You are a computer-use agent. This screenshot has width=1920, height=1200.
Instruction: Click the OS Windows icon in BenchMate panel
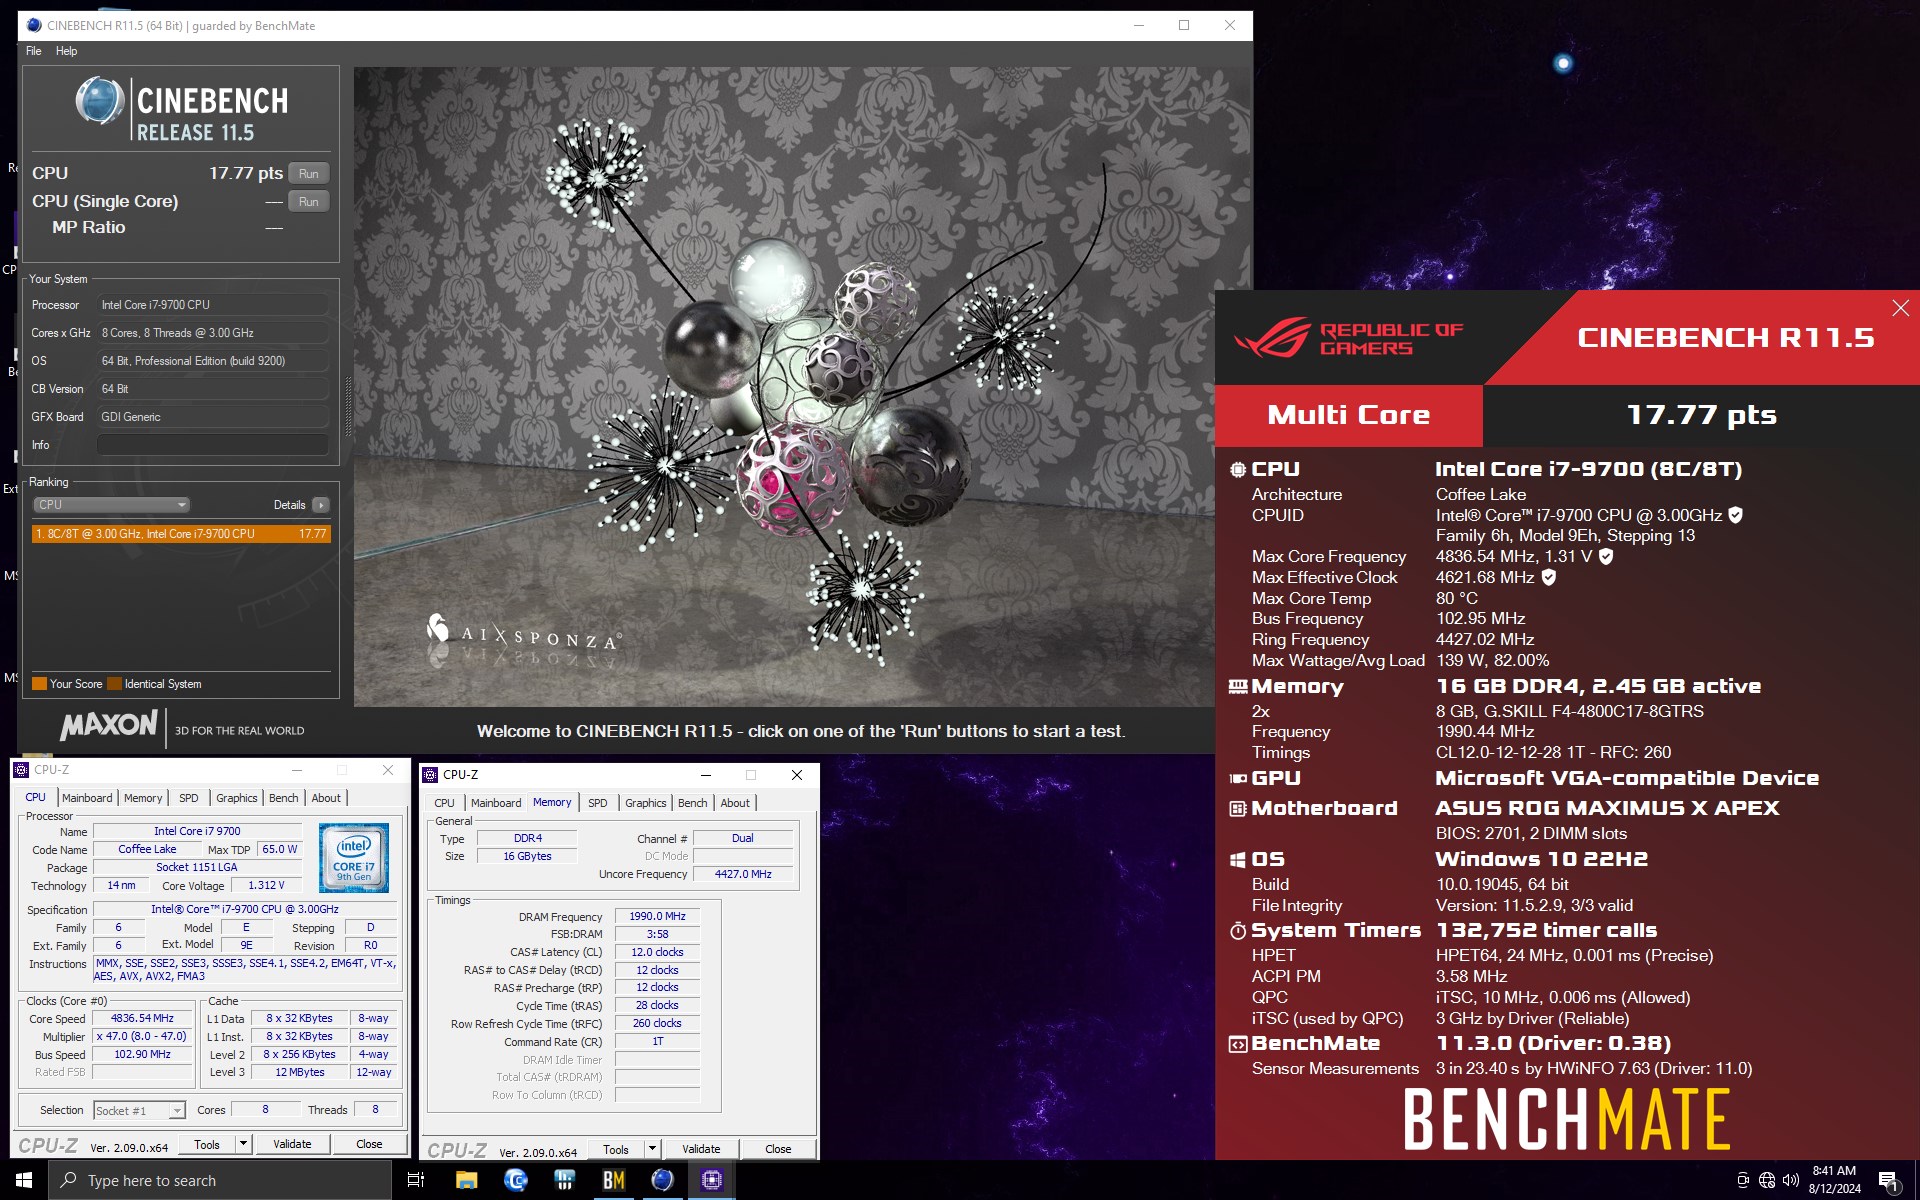1238,859
